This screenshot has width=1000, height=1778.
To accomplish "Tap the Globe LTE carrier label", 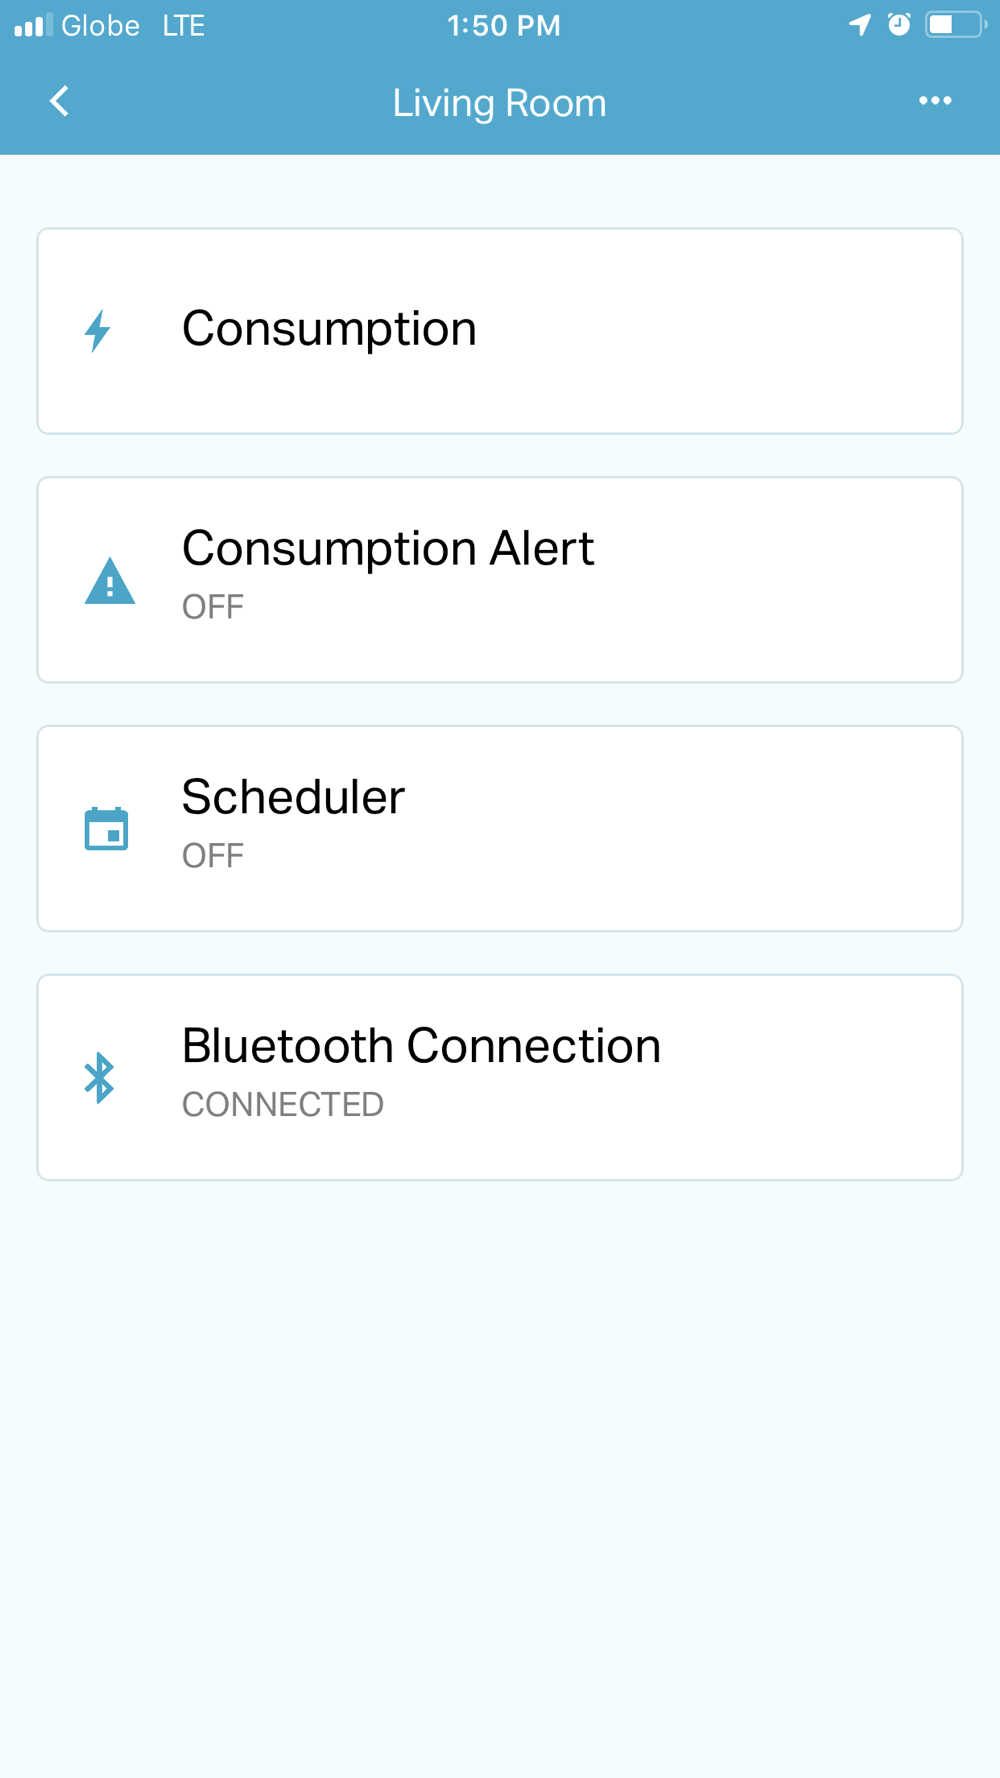I will tap(133, 25).
